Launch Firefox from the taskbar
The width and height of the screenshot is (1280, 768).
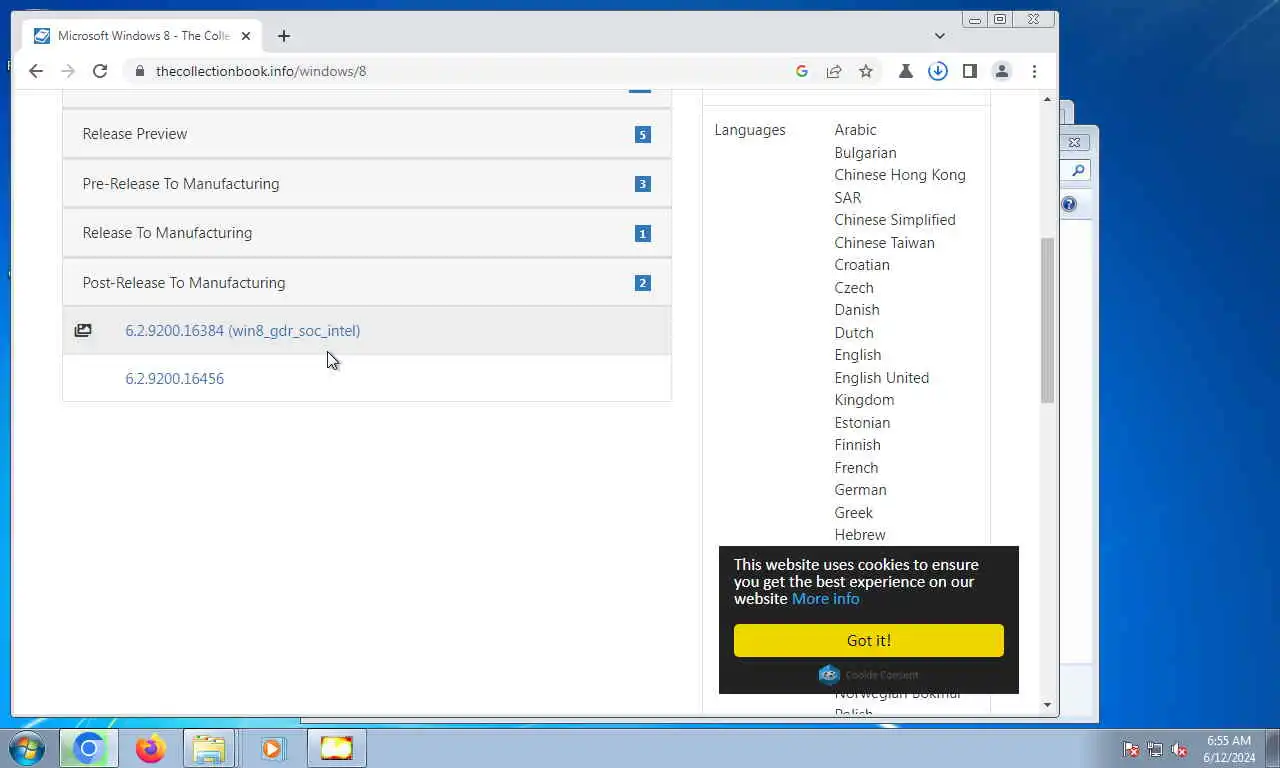pos(150,748)
